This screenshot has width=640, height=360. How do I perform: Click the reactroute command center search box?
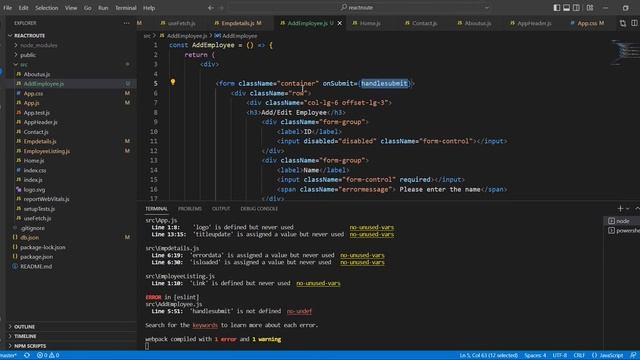click(x=360, y=7)
